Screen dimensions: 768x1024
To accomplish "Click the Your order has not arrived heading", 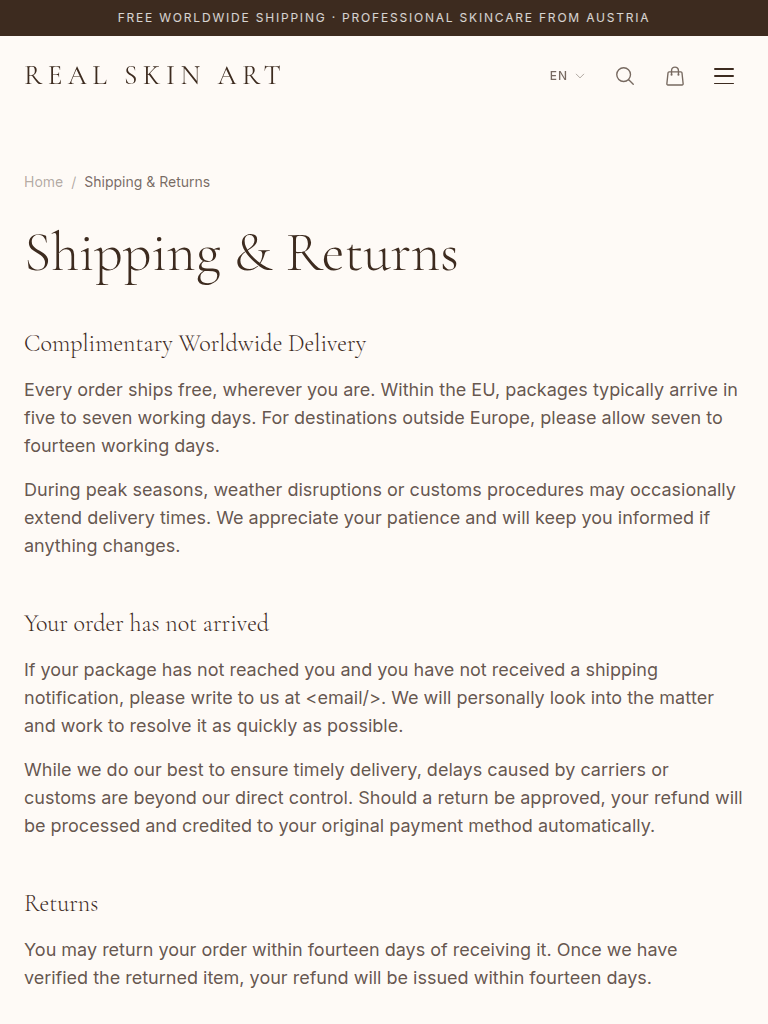I will pos(146,624).
